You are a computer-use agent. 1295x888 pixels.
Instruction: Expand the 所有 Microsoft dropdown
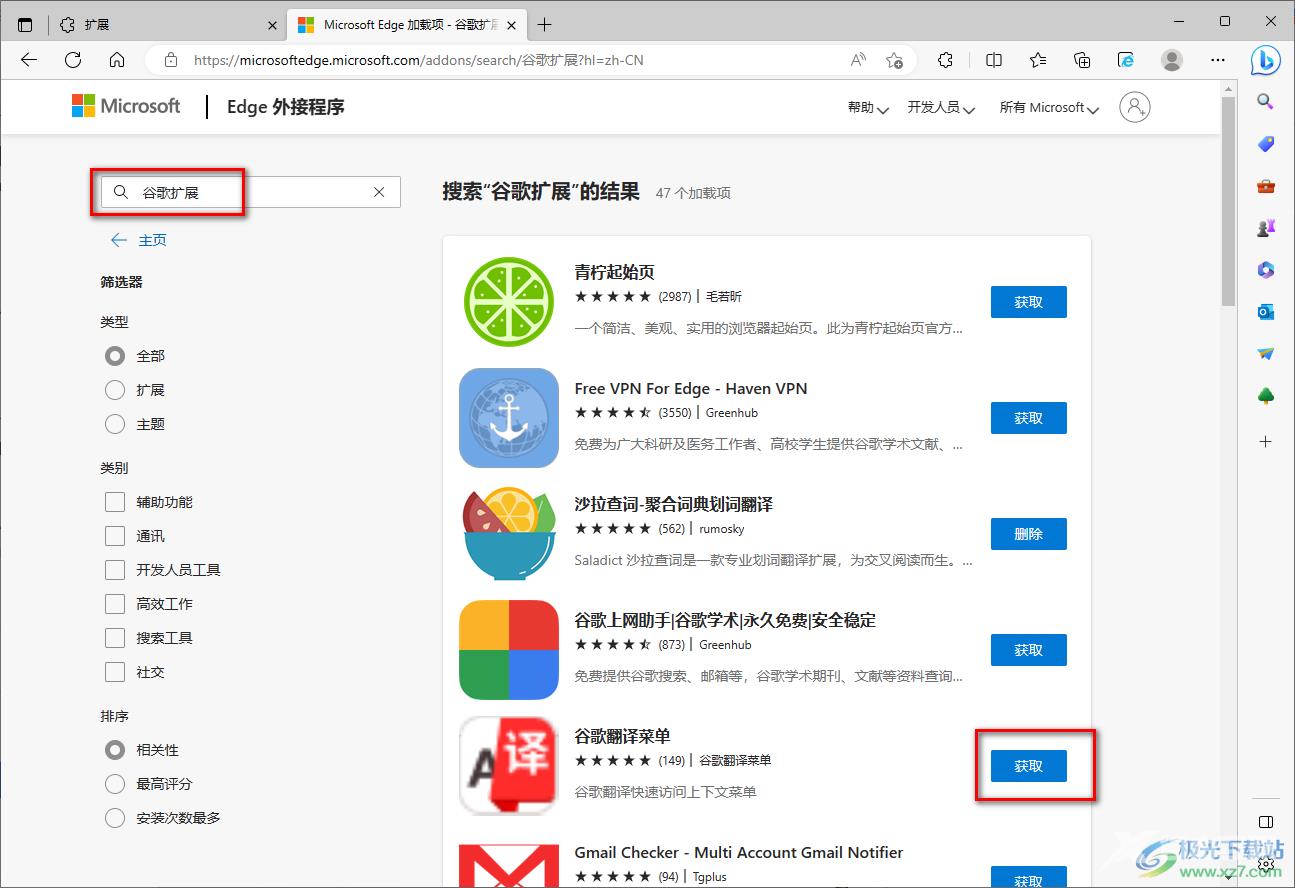pyautogui.click(x=1049, y=107)
